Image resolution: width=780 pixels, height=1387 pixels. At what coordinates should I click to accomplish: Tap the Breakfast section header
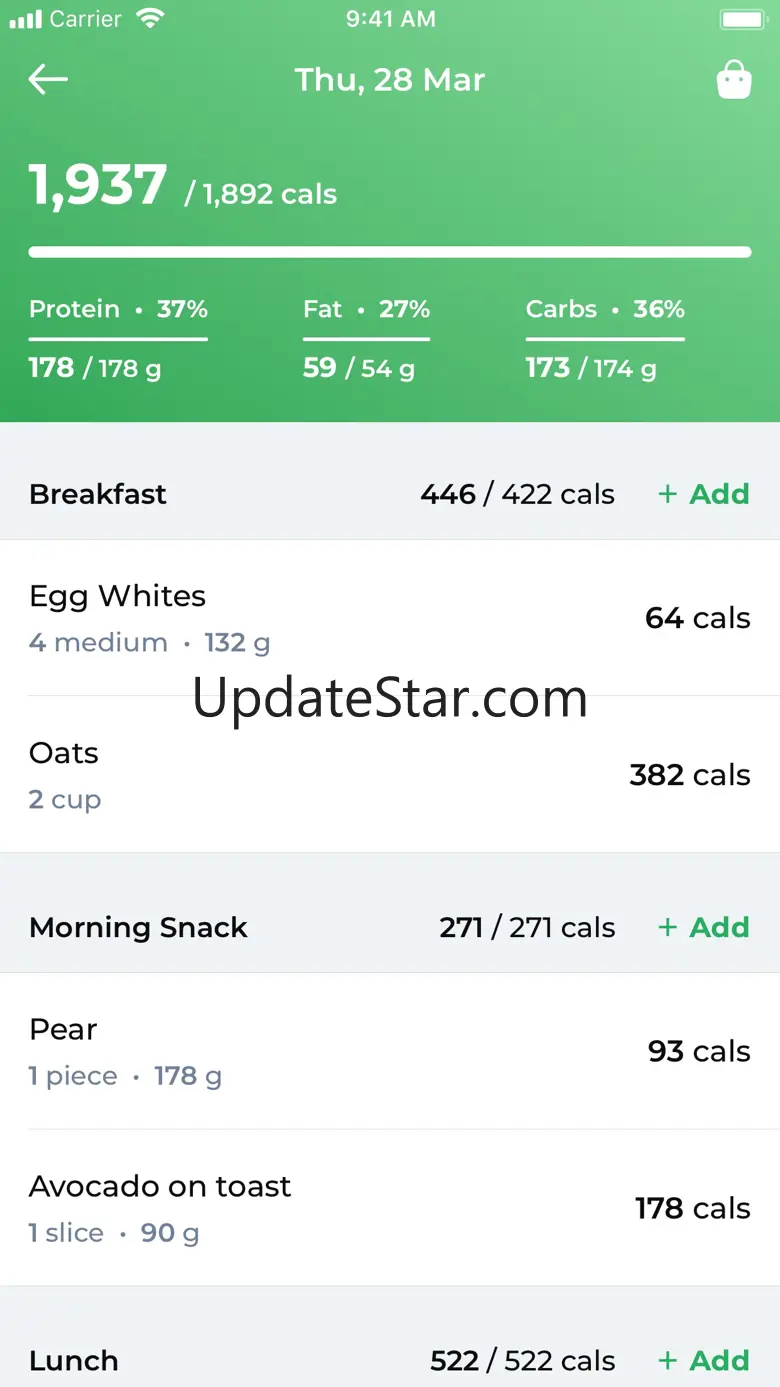pos(98,494)
